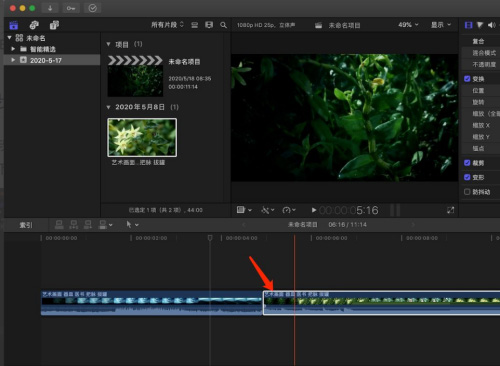Image resolution: width=500 pixels, height=366 pixels.
Task: Show the color inspector tab
Action: pos(480,25)
